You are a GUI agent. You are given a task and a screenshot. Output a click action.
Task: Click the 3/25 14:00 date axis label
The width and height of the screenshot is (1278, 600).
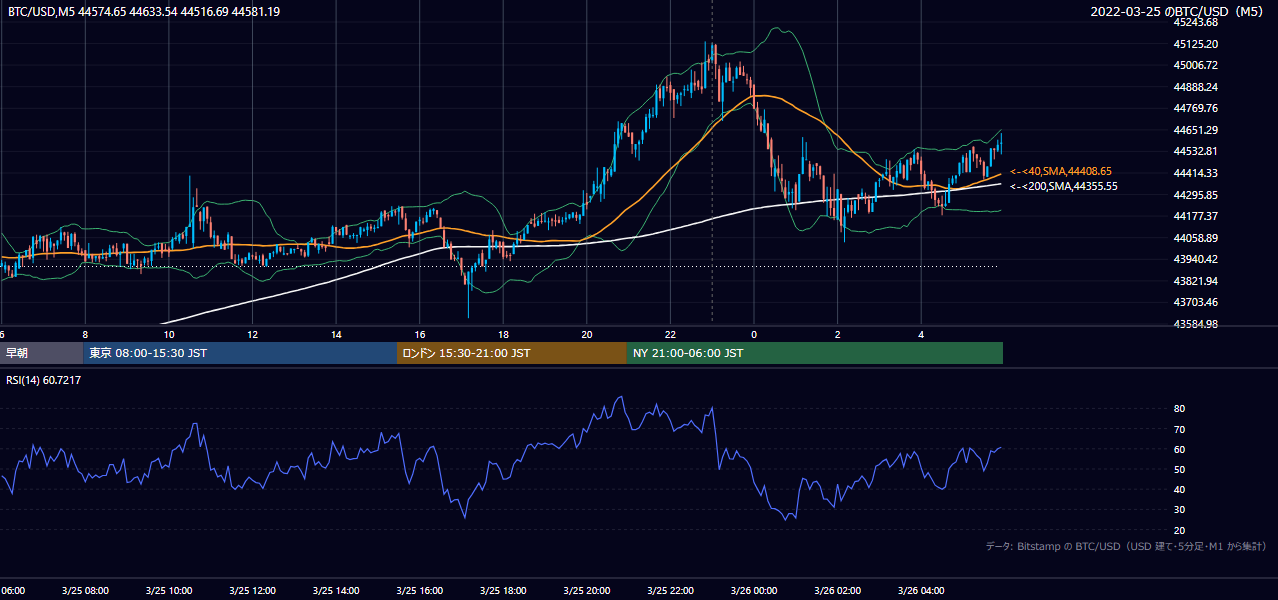point(336,591)
